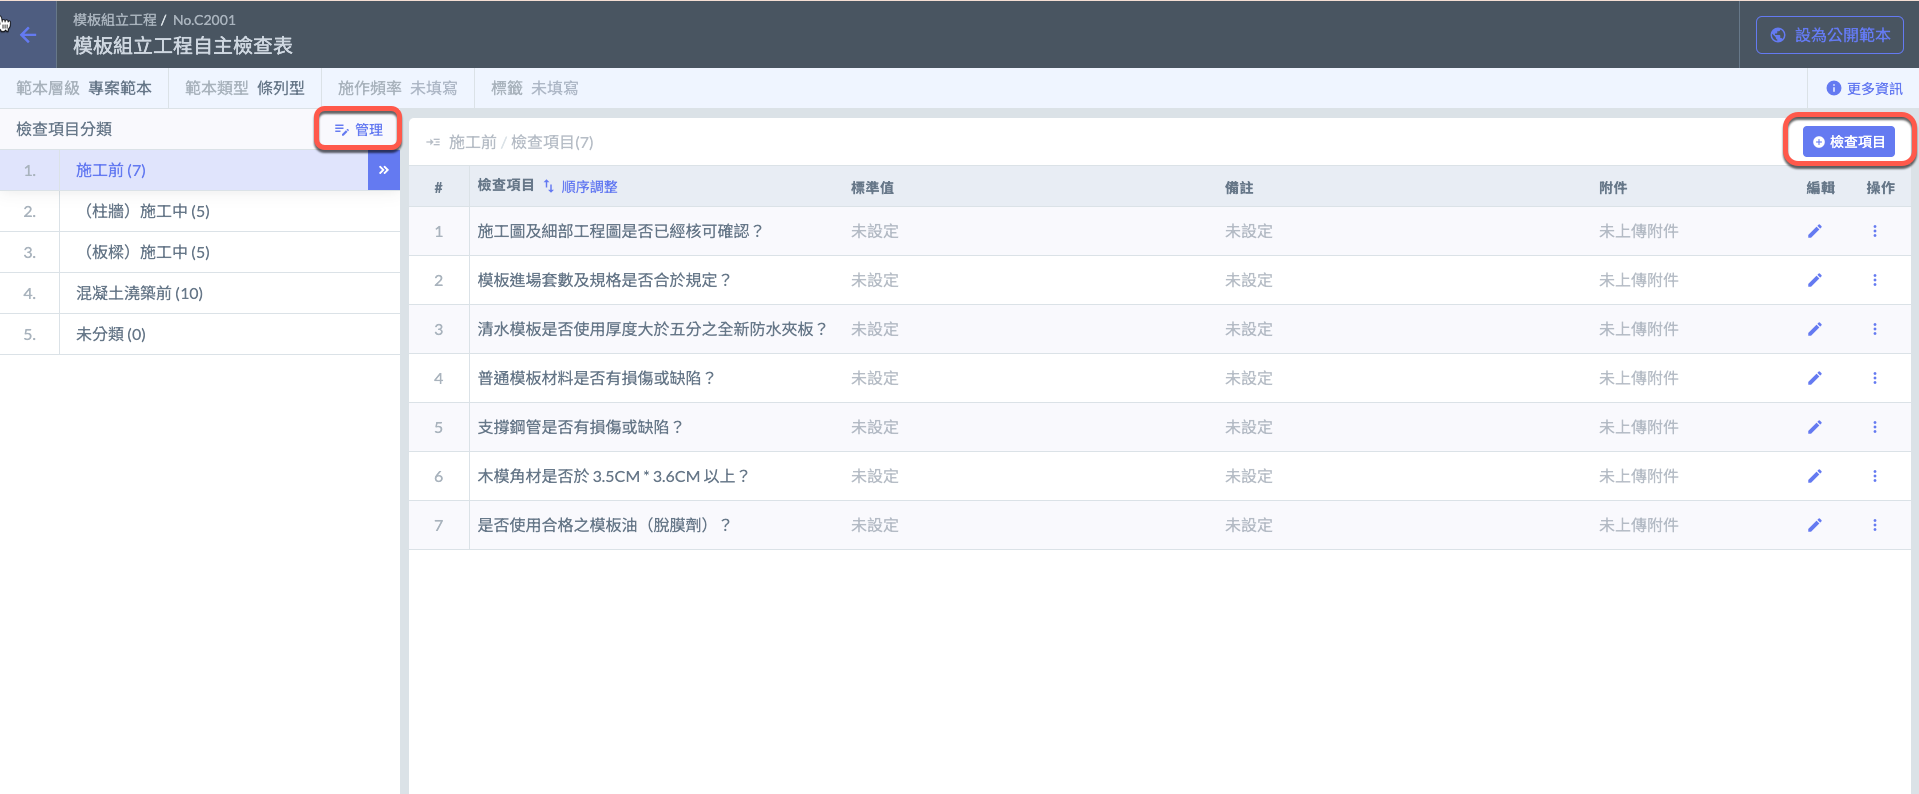Select 施工前 (7) category

[111, 170]
